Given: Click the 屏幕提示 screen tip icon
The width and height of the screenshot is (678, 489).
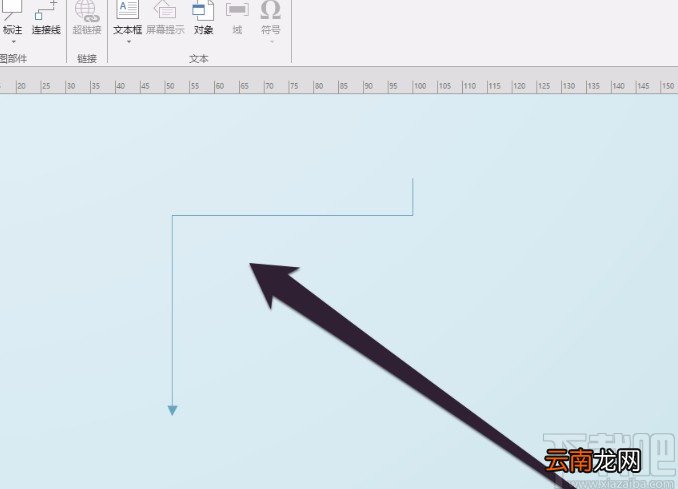Looking at the screenshot, I should click(x=165, y=18).
